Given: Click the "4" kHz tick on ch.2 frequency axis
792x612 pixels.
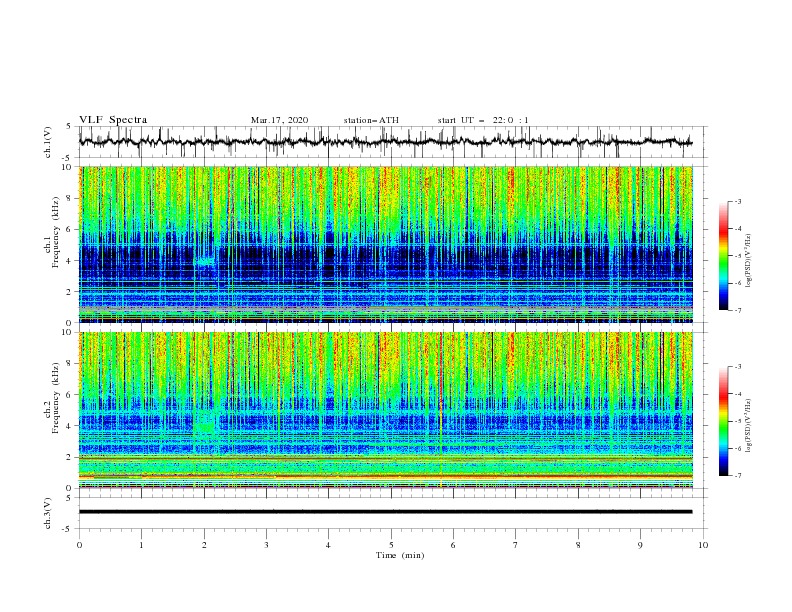Looking at the screenshot, I should [69, 426].
